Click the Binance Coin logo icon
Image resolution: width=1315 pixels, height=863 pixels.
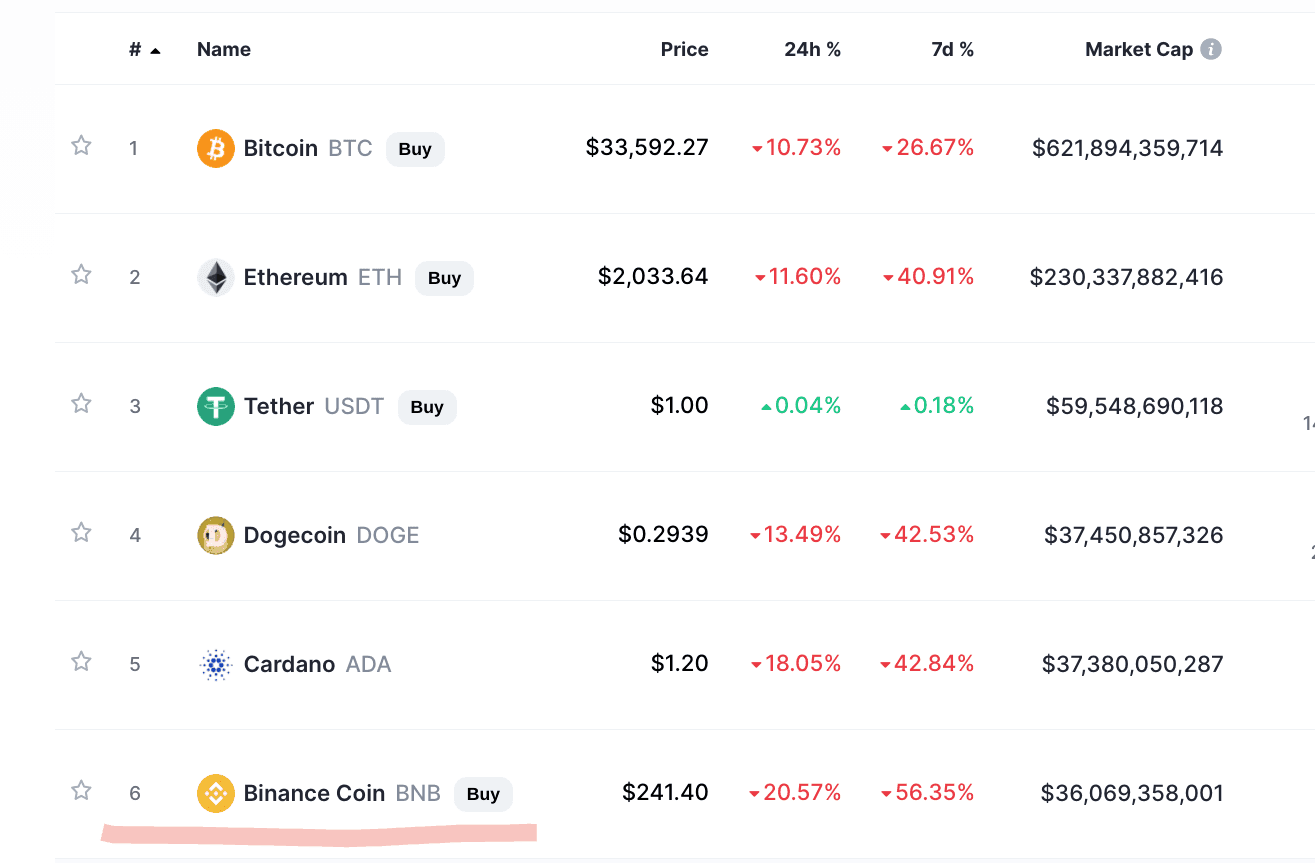(x=215, y=793)
